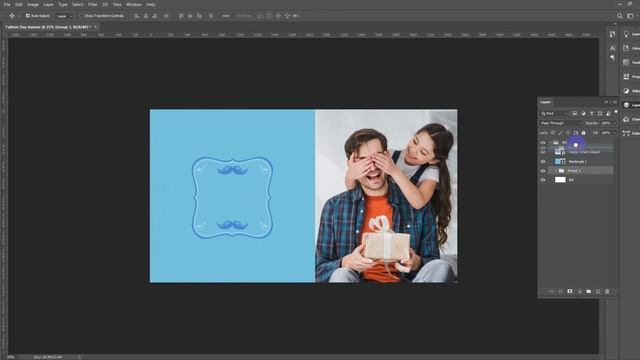Click the align left edges icon
The width and height of the screenshot is (640, 360).
tap(137, 16)
